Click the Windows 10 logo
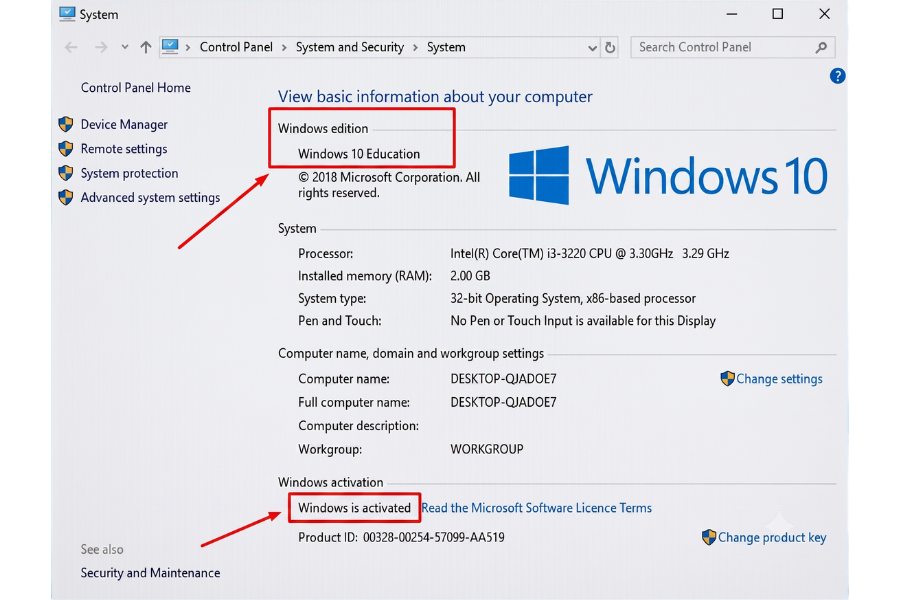The height and width of the screenshot is (600, 900). [x=668, y=175]
